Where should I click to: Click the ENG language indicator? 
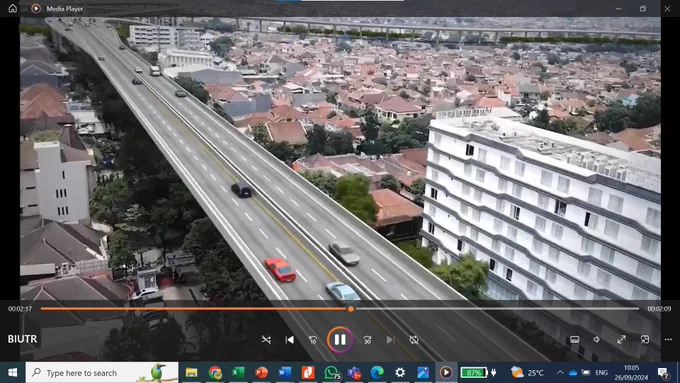coord(602,373)
